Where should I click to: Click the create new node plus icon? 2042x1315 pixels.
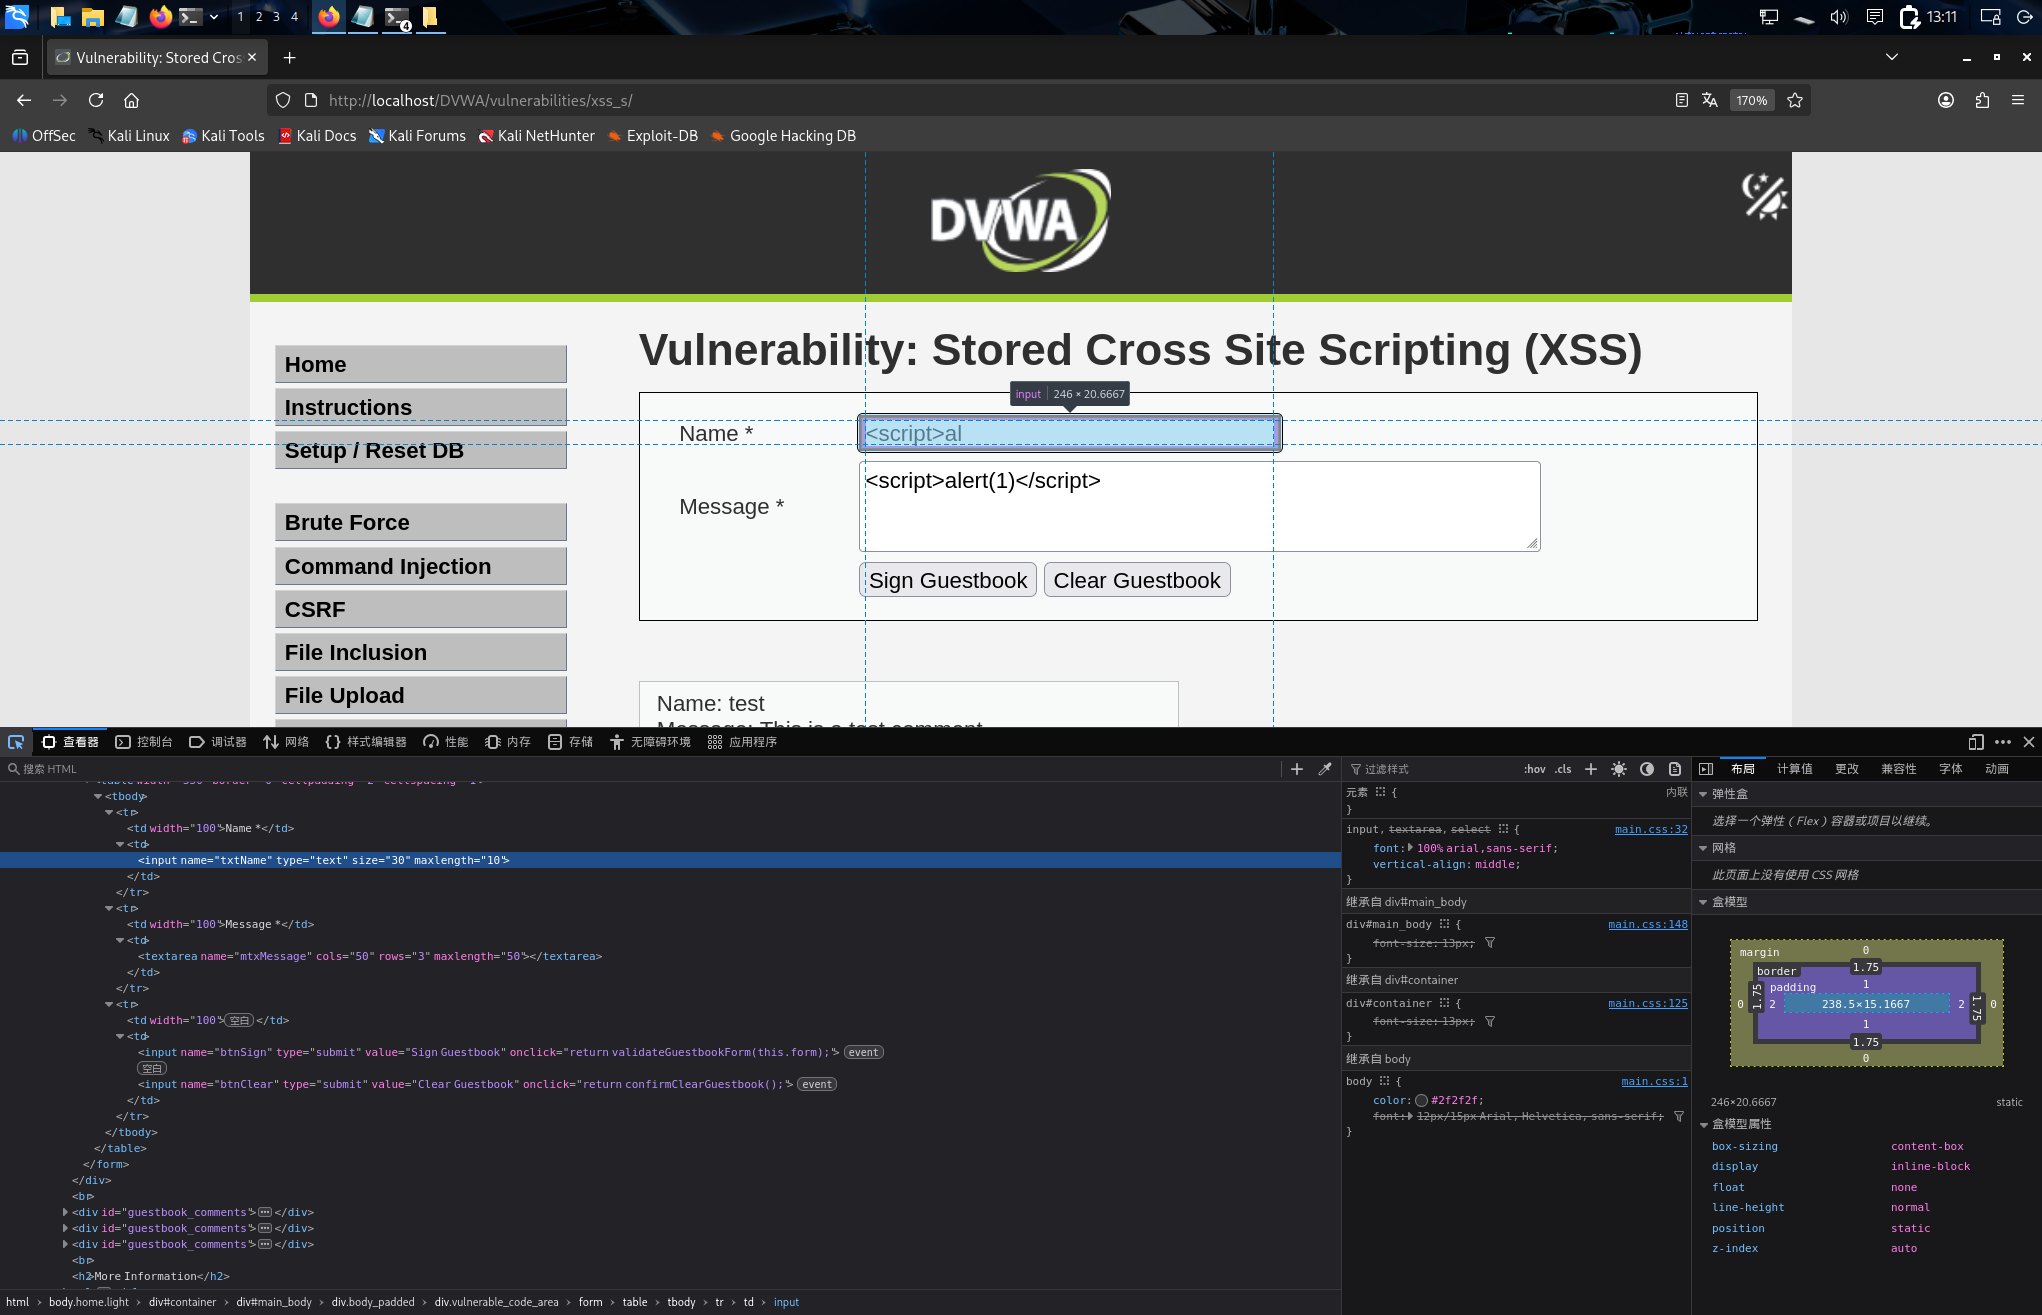point(1297,769)
